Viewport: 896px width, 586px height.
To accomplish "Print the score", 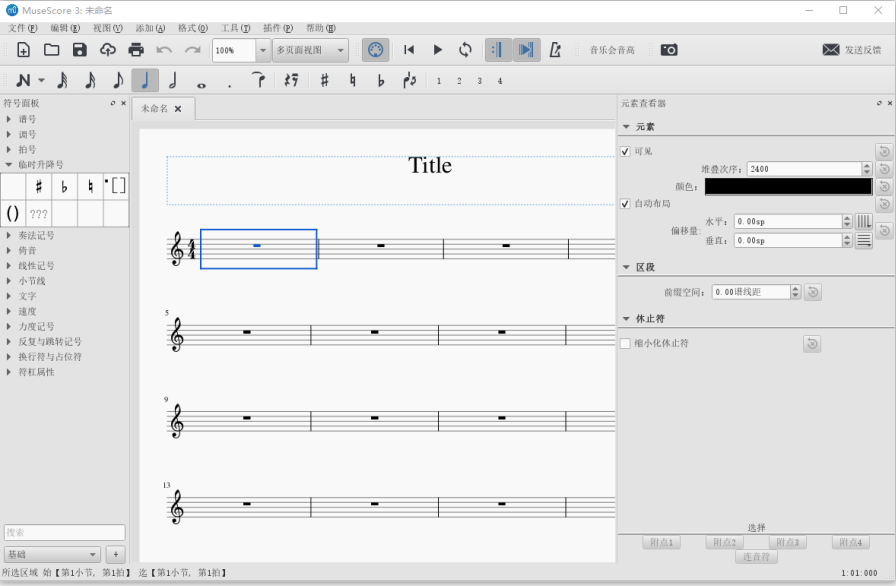I will [136, 50].
